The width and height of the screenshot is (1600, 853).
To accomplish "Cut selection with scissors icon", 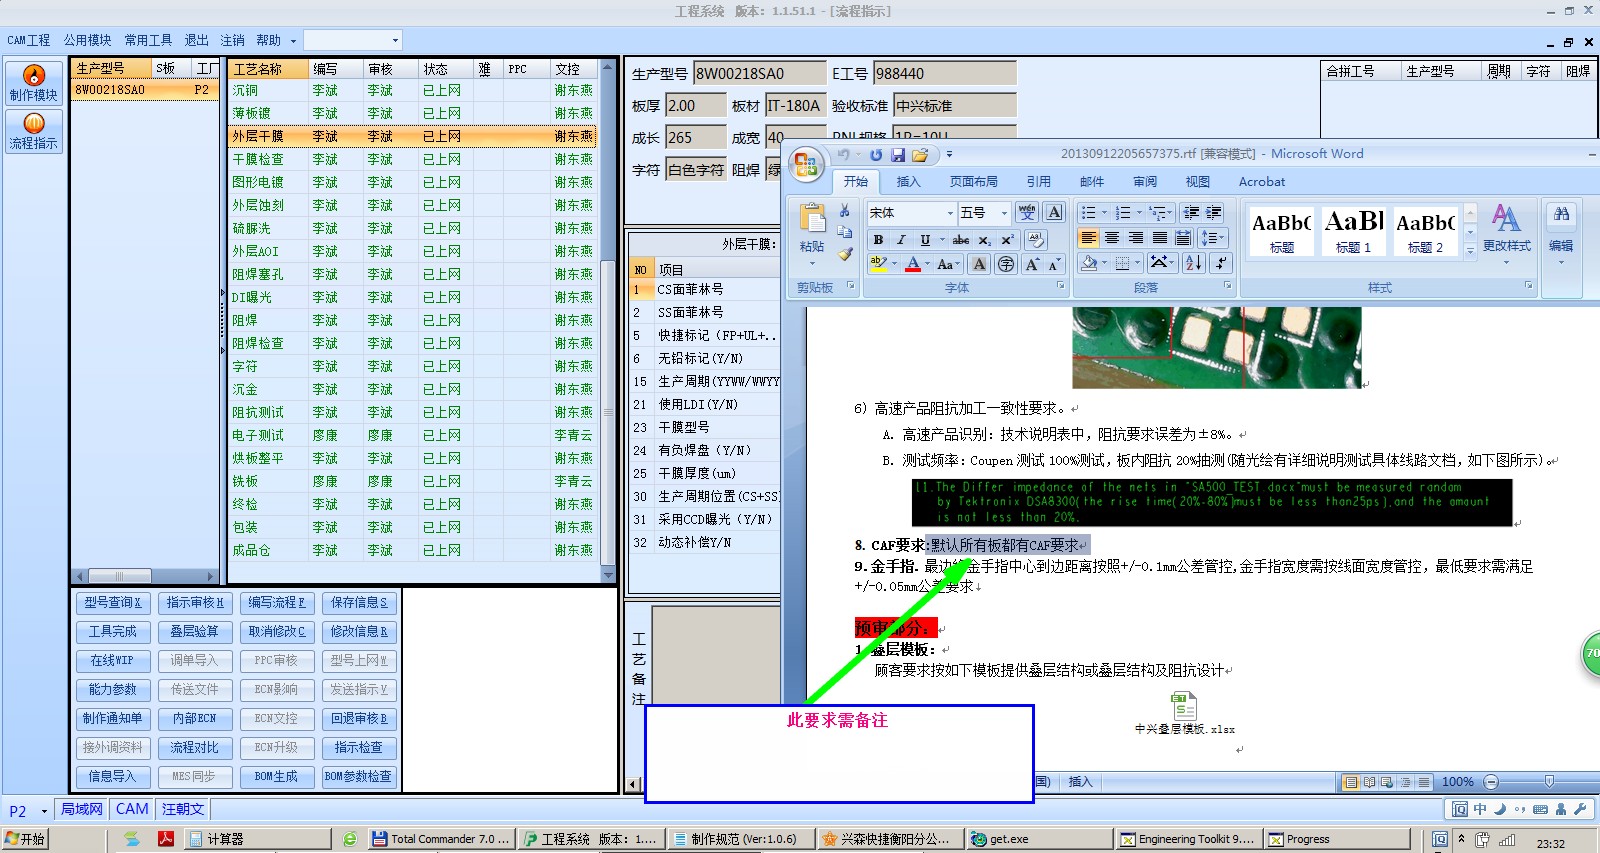I will (845, 211).
